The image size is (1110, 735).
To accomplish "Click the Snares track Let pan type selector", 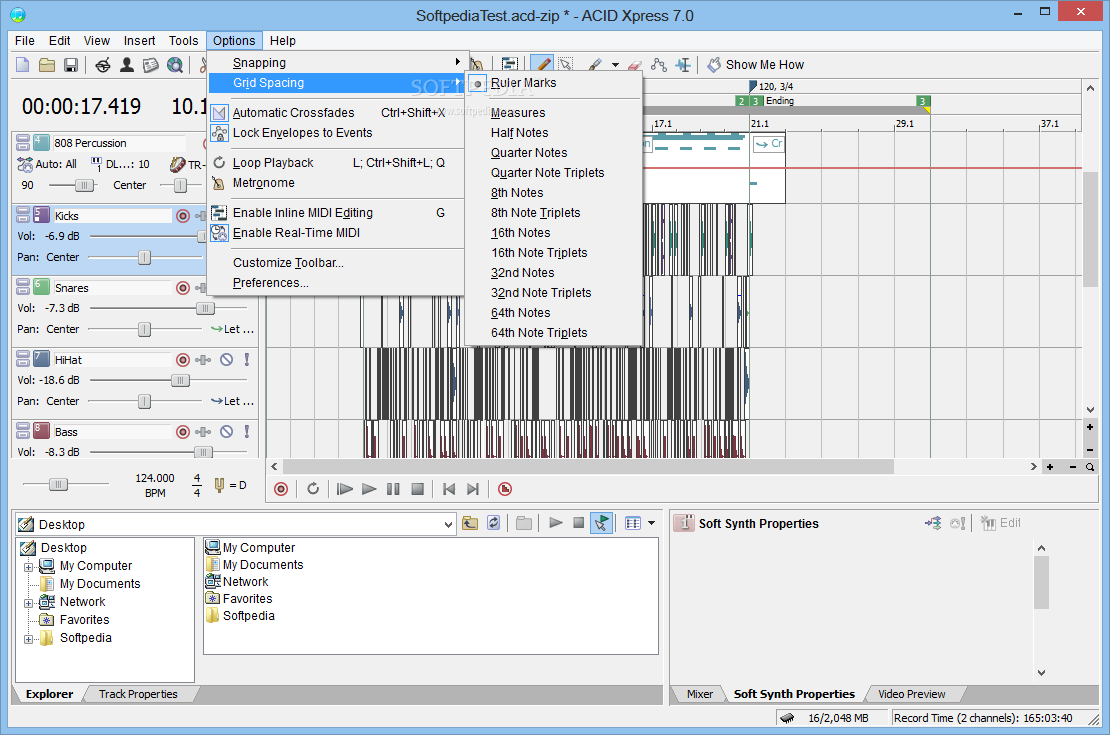I will [232, 329].
